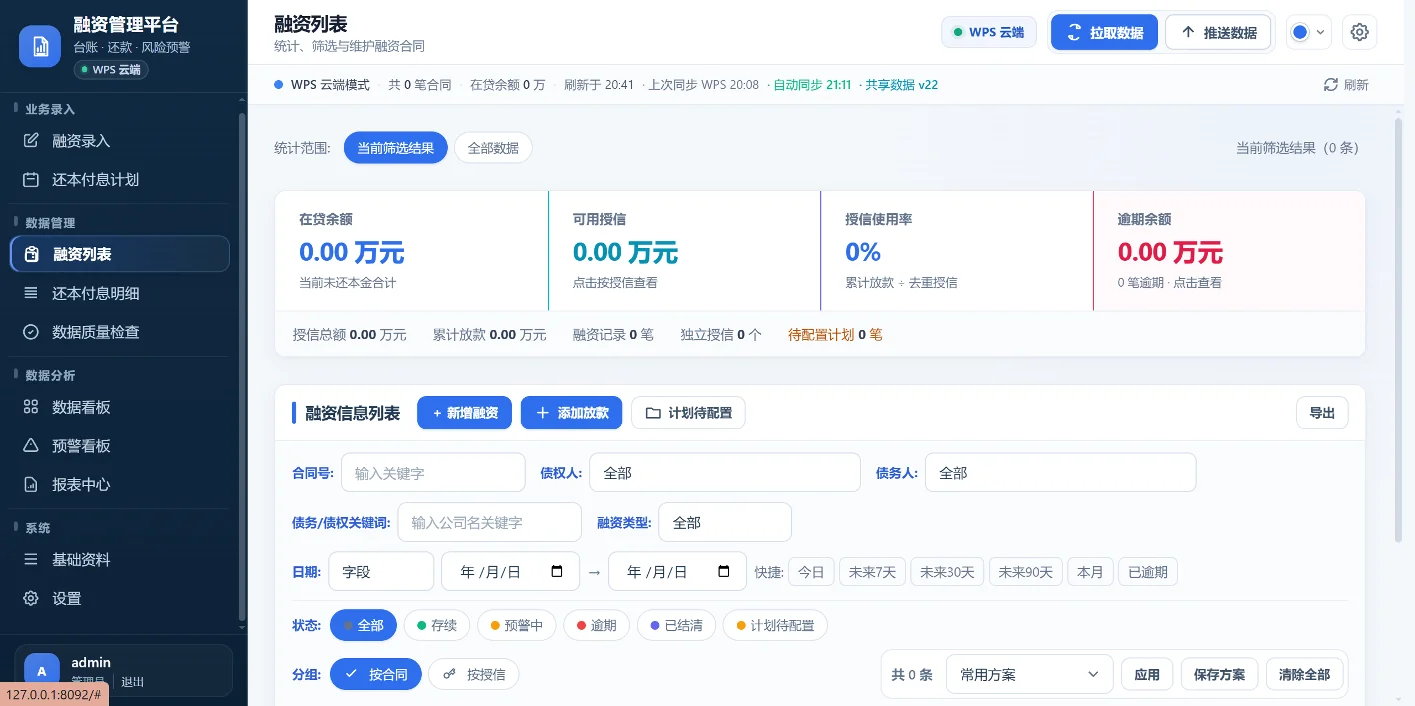Click the 导出 button
The image size is (1415, 706).
click(1322, 413)
